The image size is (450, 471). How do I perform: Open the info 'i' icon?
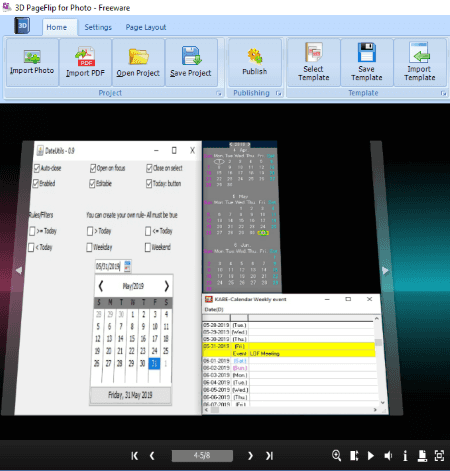pyautogui.click(x=405, y=456)
